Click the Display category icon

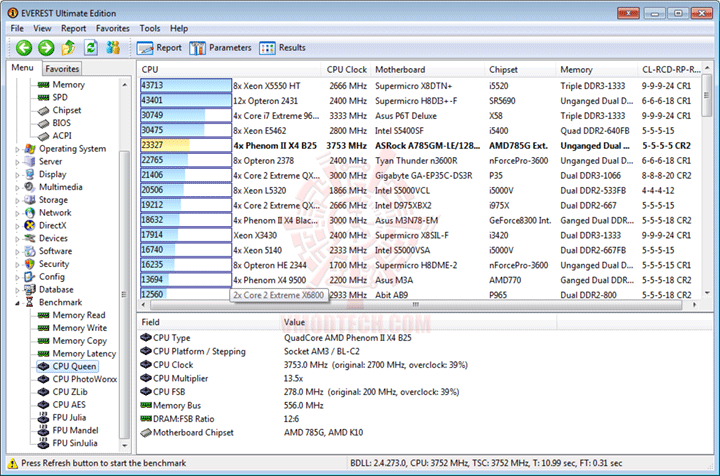pos(30,174)
